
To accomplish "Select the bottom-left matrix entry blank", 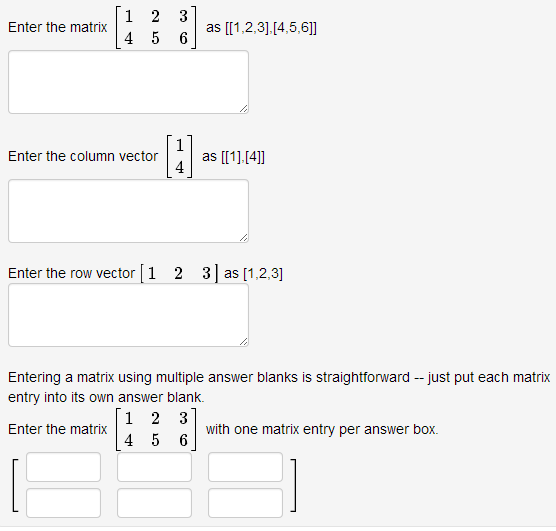I will [x=63, y=503].
